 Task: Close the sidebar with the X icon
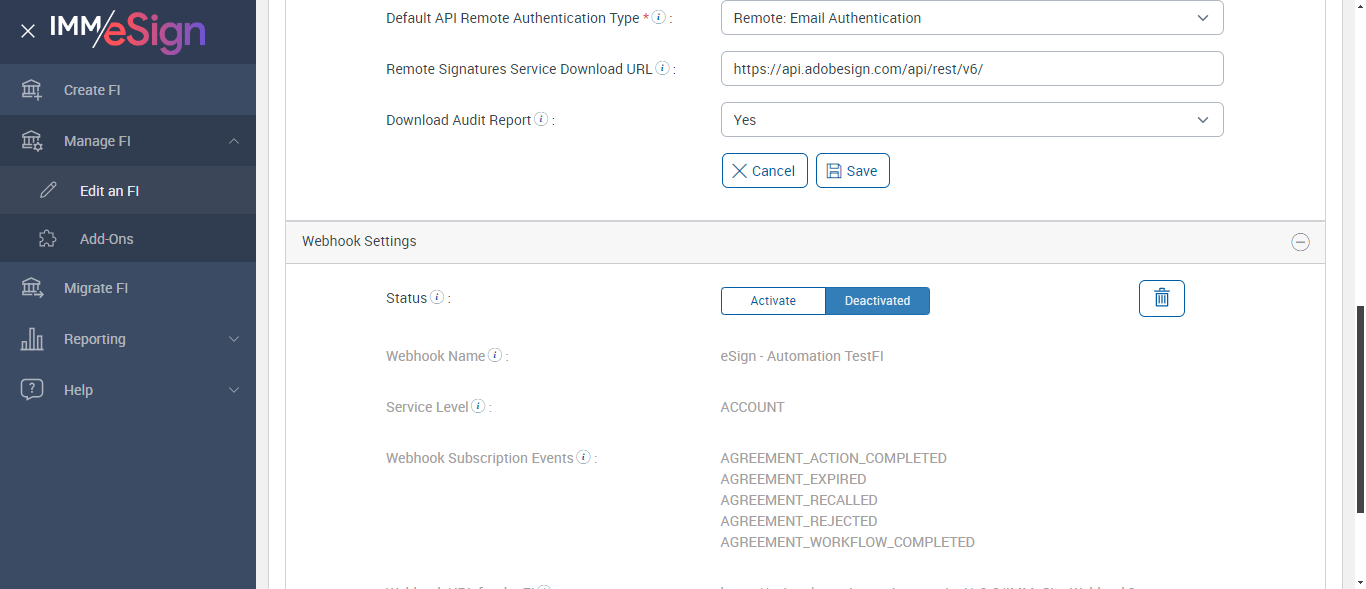[x=28, y=31]
